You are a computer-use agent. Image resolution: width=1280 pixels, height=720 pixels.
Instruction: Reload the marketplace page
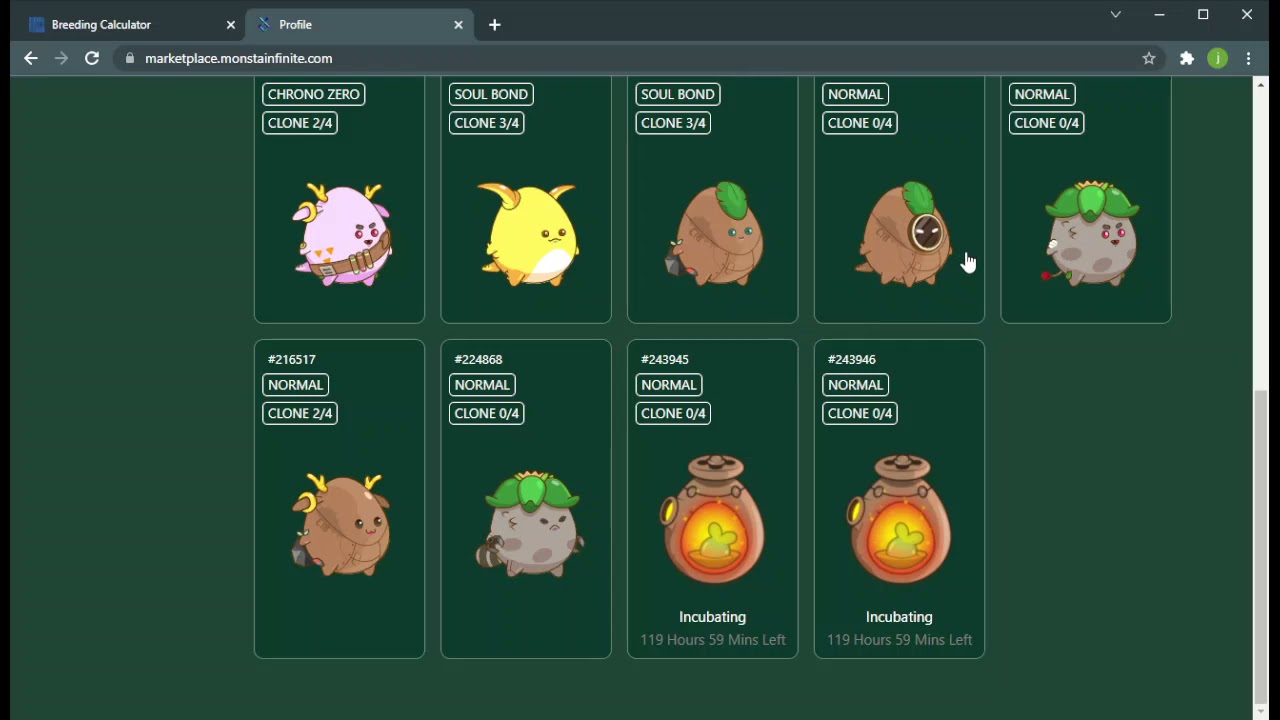[x=92, y=58]
